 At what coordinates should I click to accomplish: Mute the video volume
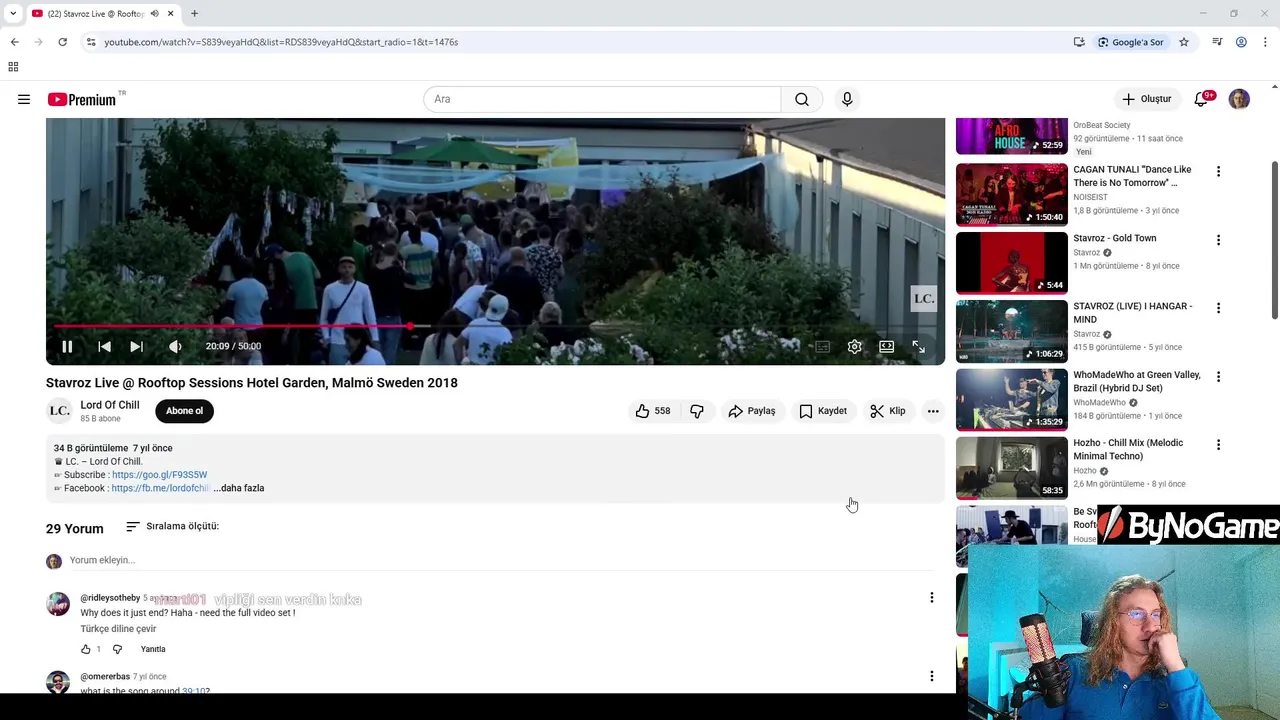(175, 346)
